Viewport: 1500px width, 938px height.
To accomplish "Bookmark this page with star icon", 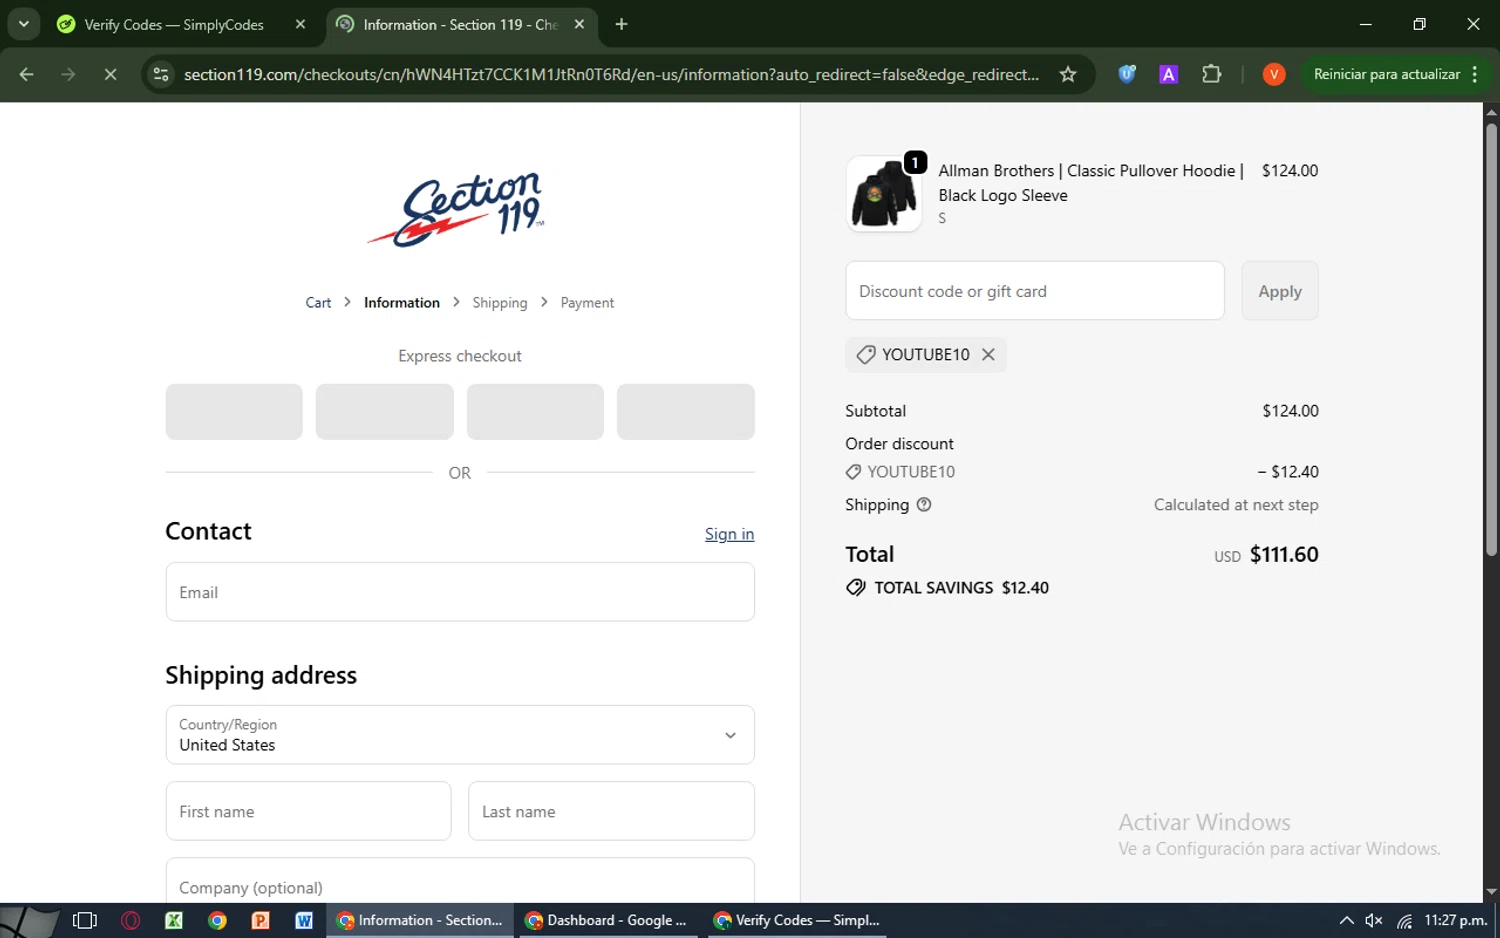I will [1068, 74].
